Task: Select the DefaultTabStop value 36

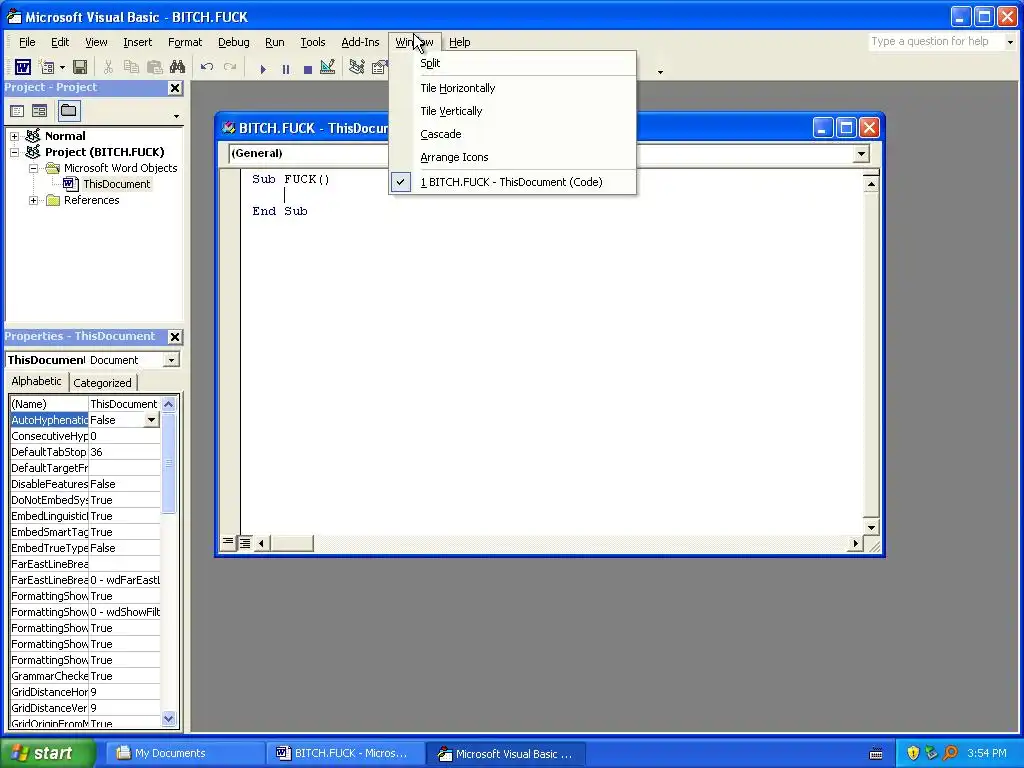Action: (x=124, y=452)
